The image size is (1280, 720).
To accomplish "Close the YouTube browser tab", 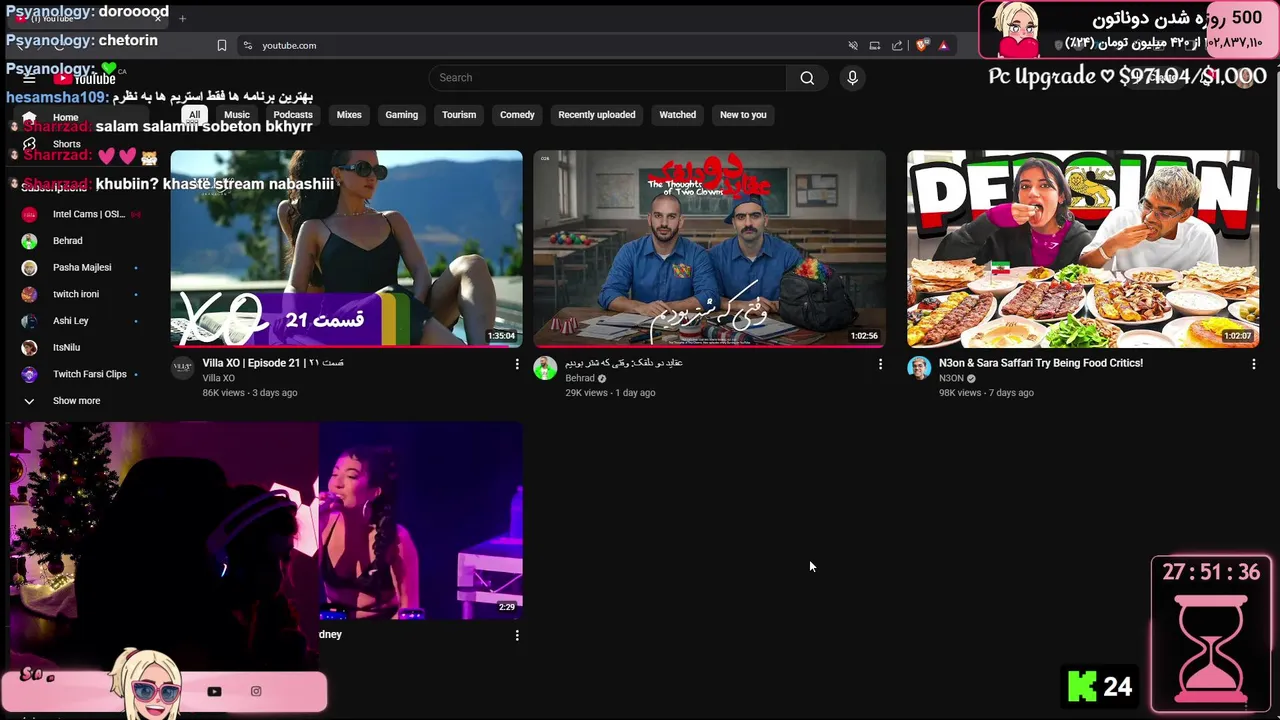I will [x=158, y=18].
